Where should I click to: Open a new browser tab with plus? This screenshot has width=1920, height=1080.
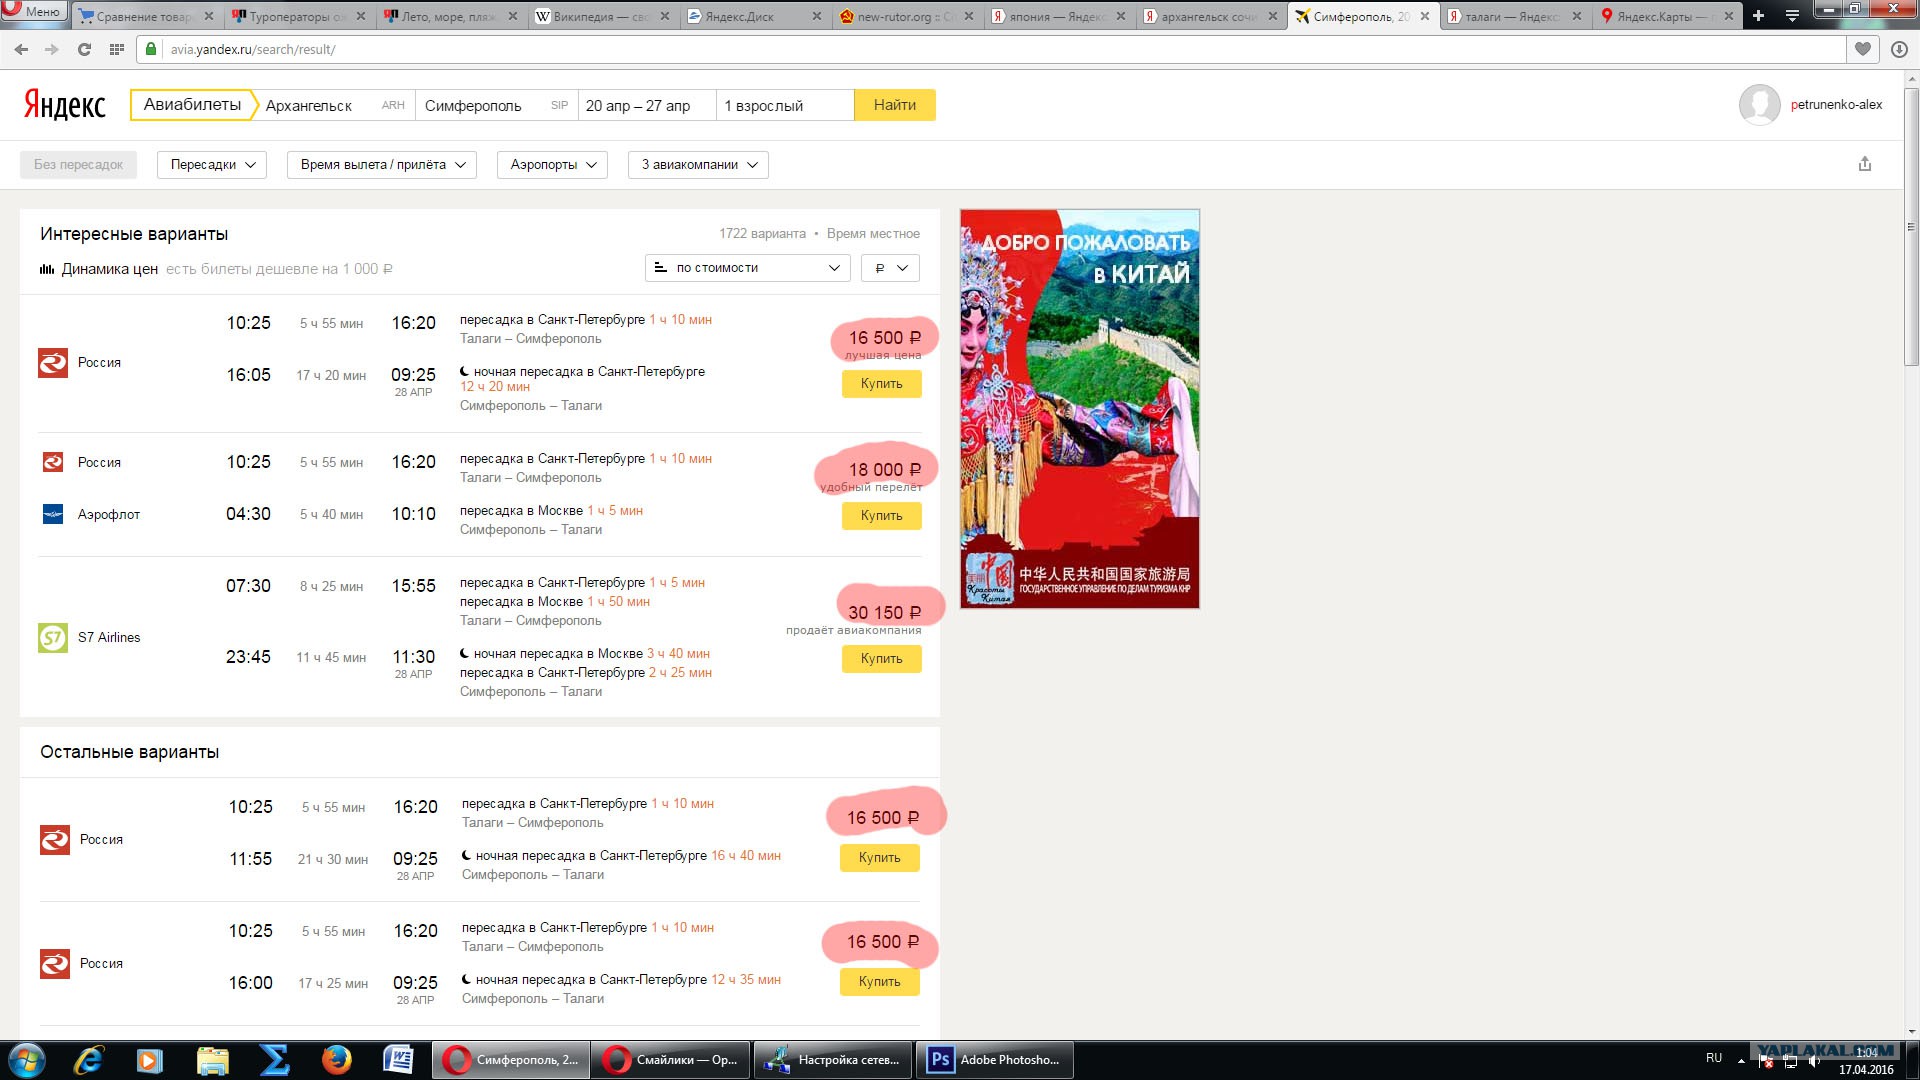1758,16
